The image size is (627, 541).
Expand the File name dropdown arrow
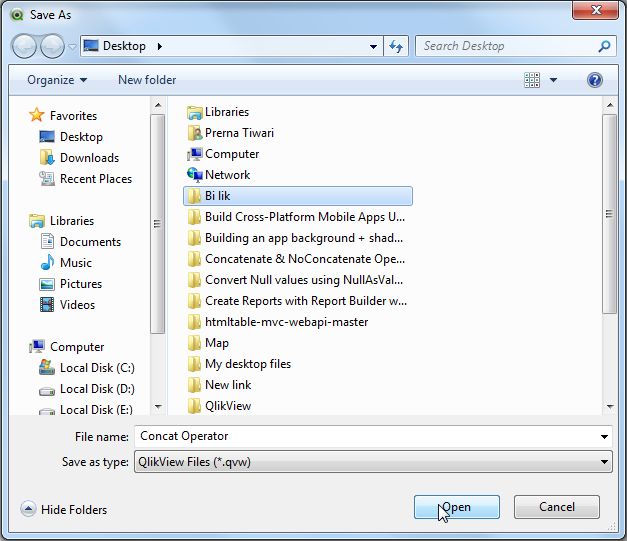604,437
